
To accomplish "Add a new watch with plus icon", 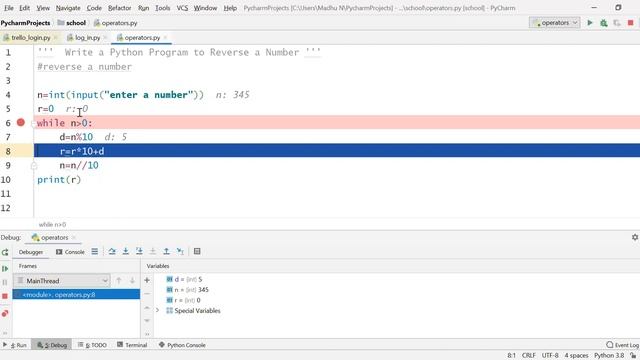I will pyautogui.click(x=147, y=280).
